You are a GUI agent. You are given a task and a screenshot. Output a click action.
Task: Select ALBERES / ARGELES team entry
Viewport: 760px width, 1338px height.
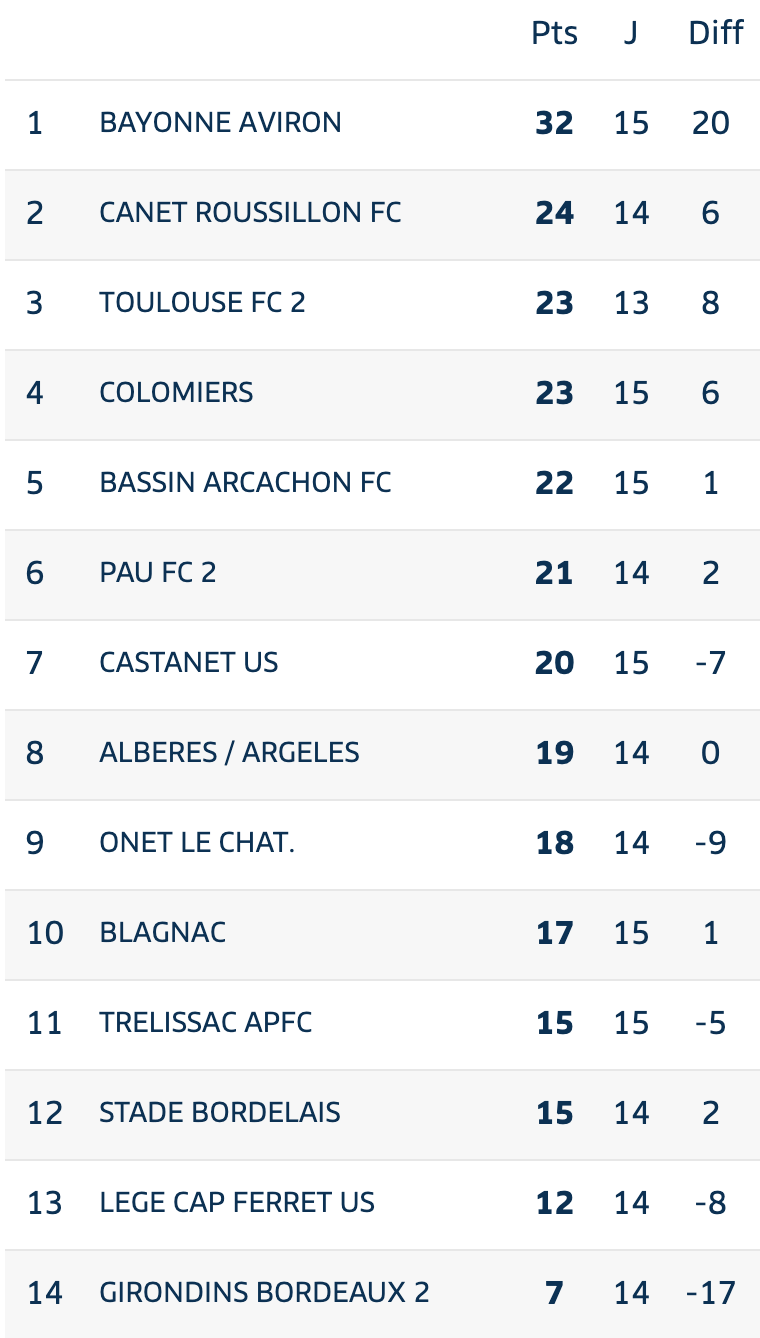click(x=229, y=753)
